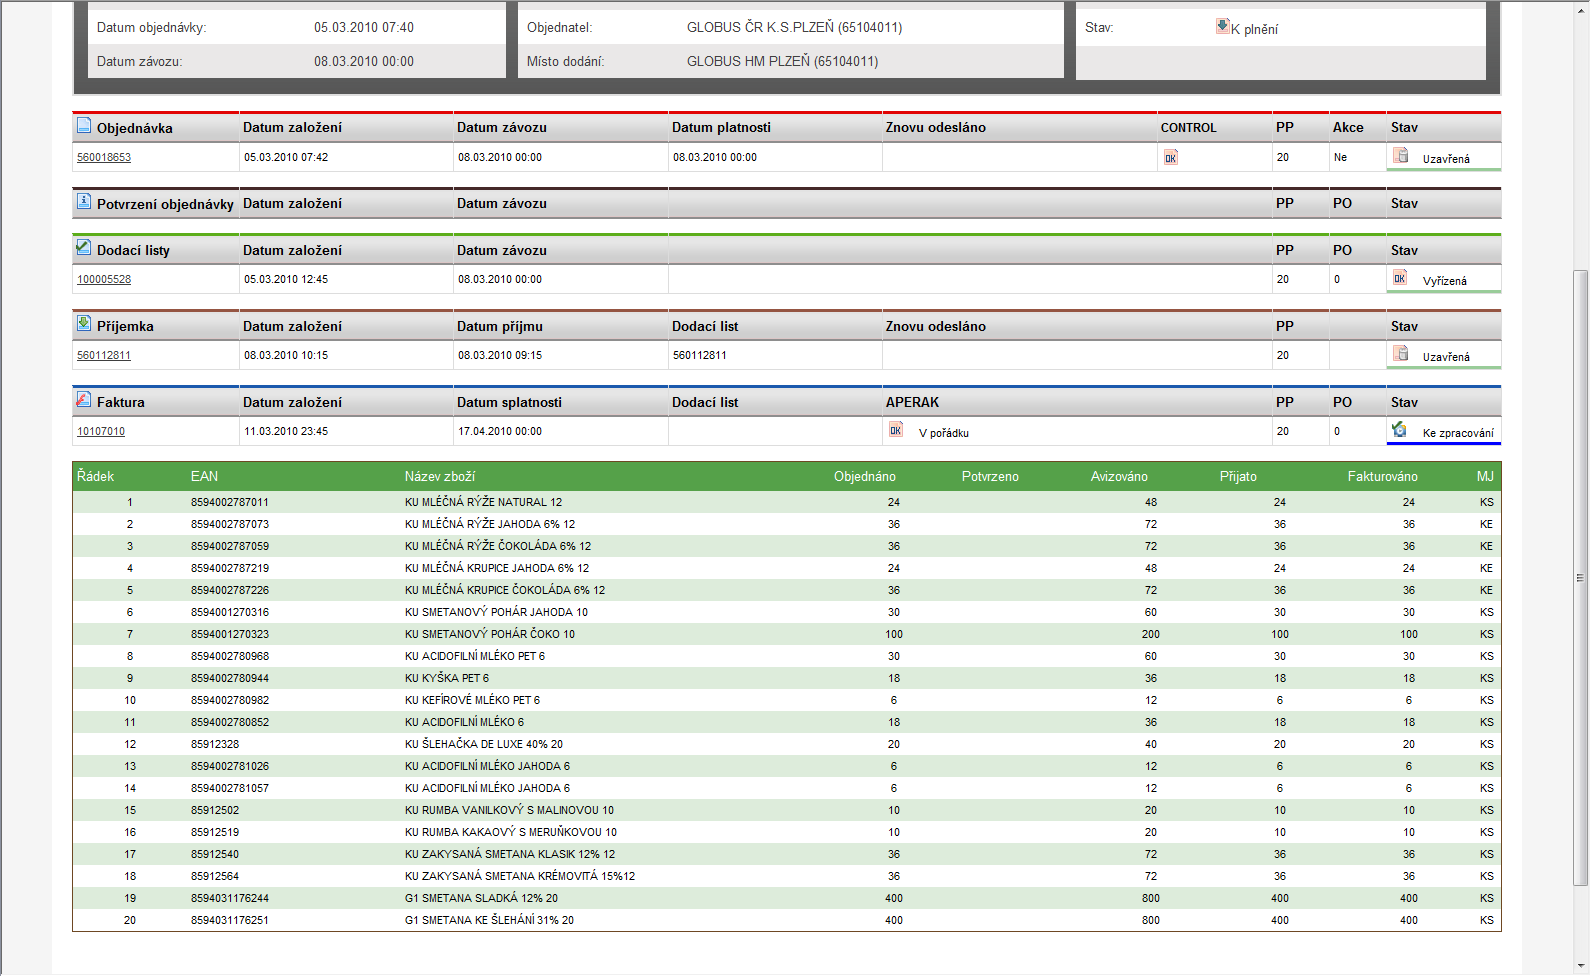Image resolution: width=1591 pixels, height=976 pixels.
Task: Click the MJ column header
Action: tap(1485, 476)
